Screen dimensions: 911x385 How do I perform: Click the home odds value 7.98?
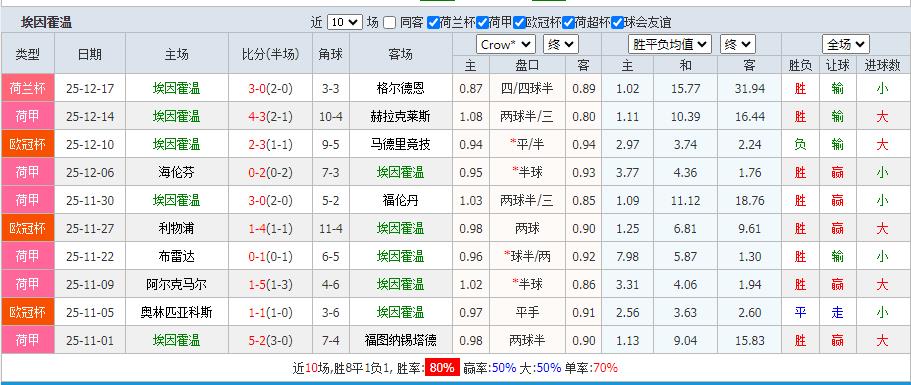tap(627, 256)
